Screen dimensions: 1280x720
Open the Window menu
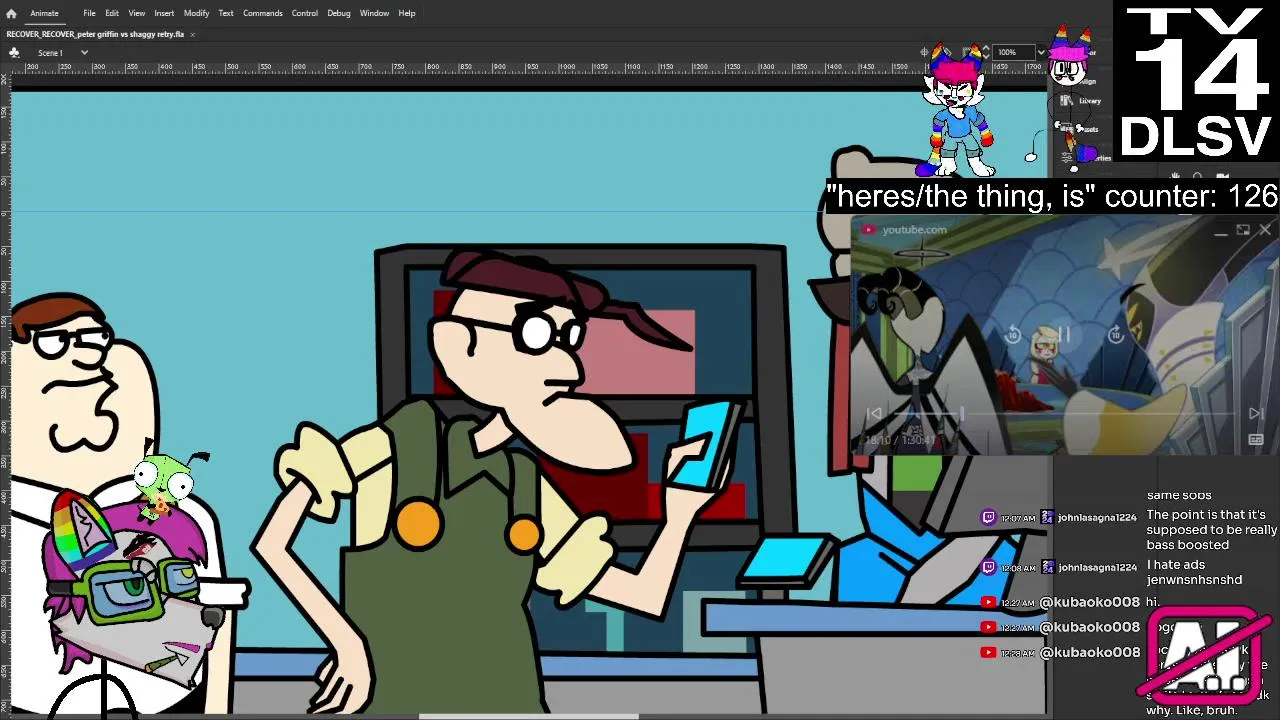tap(374, 13)
